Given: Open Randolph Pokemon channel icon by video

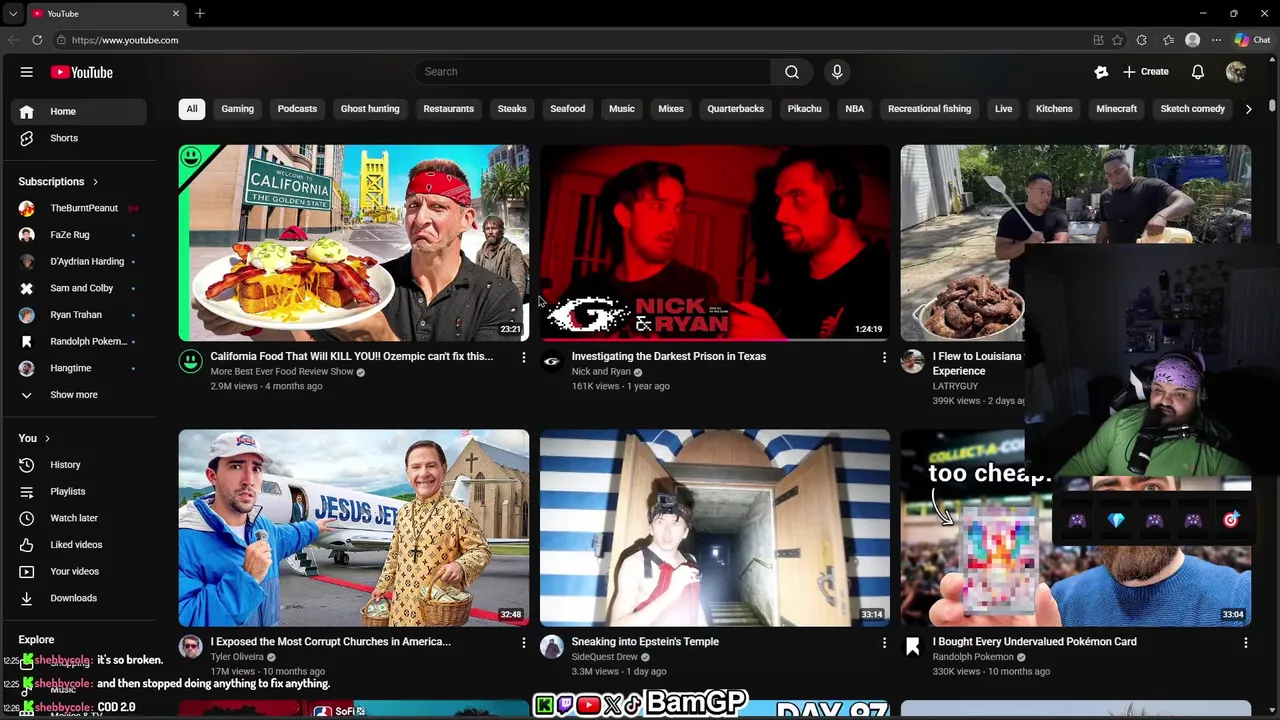Looking at the screenshot, I should (912, 647).
